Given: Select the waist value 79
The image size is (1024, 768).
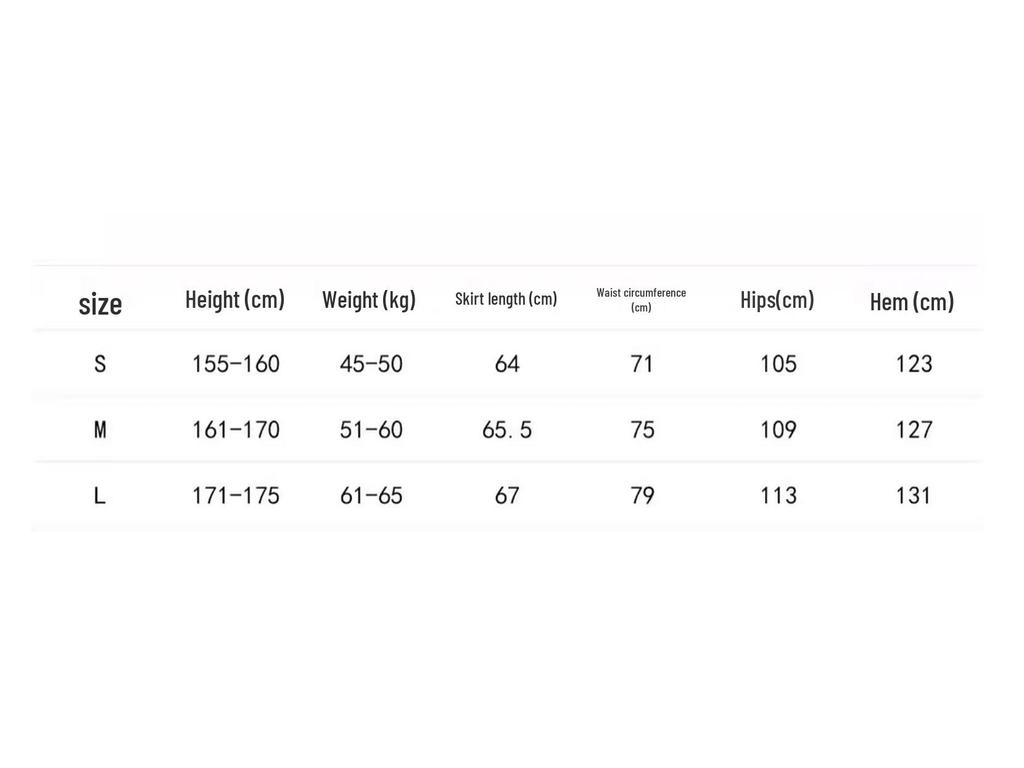Looking at the screenshot, I should (642, 496).
